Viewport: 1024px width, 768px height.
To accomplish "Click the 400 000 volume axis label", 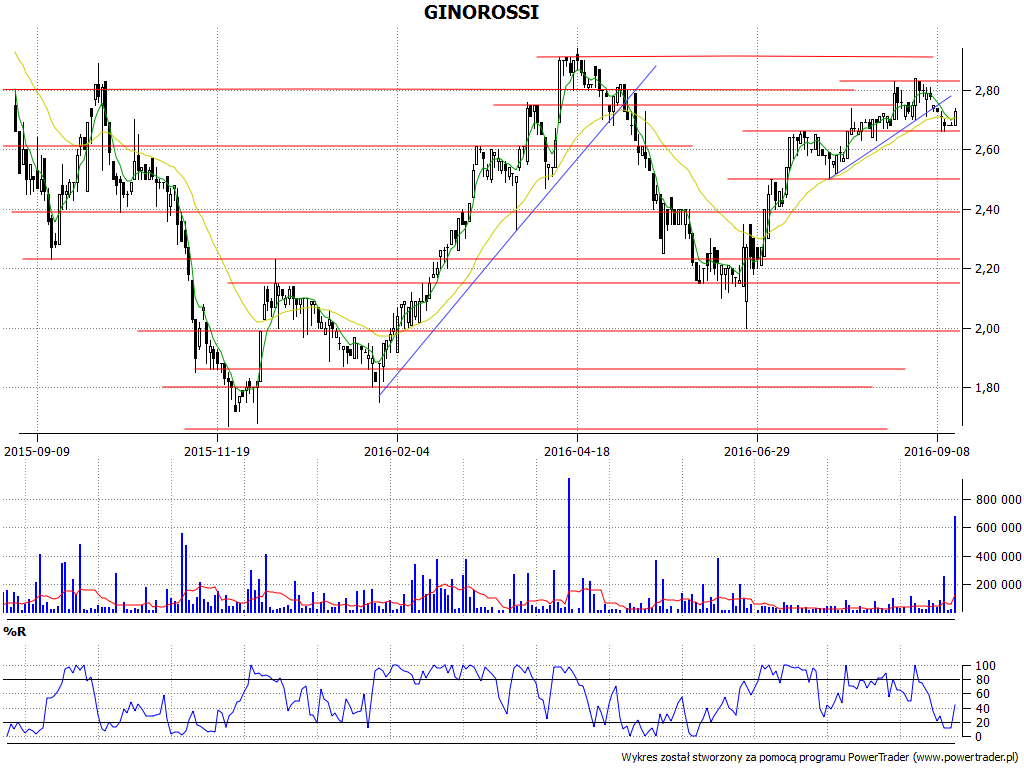I will click(999, 557).
